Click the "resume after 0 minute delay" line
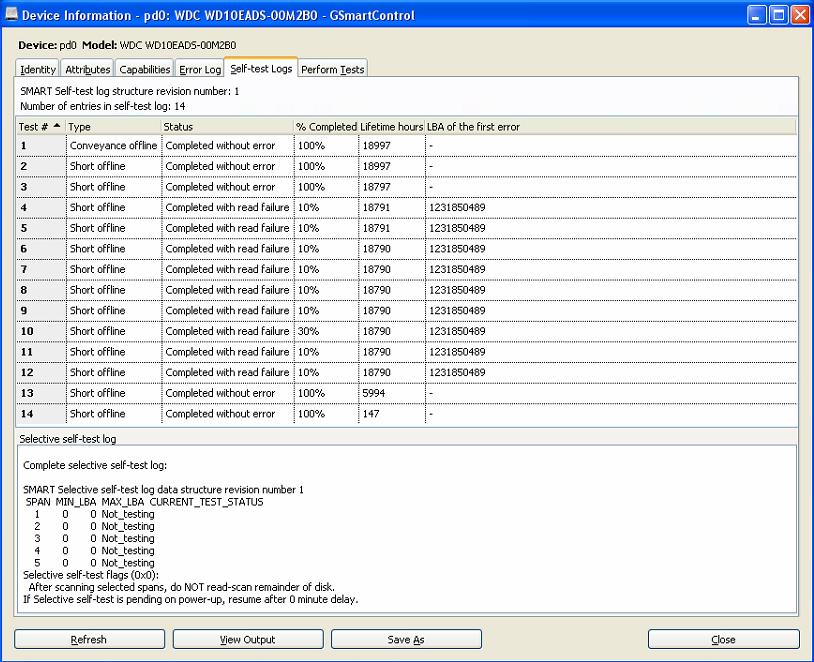 (191, 599)
